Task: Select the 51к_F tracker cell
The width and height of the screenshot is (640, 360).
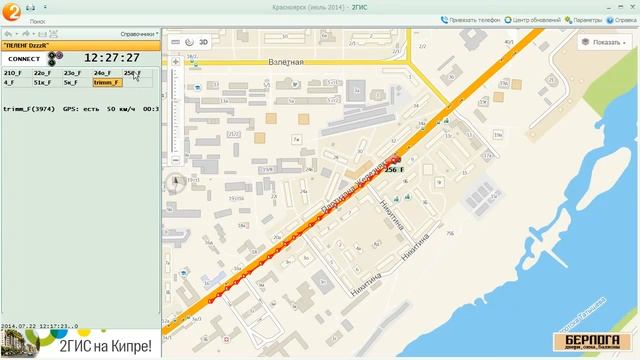Action: click(x=47, y=82)
